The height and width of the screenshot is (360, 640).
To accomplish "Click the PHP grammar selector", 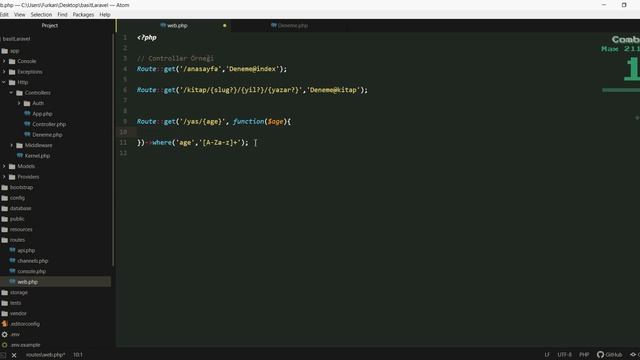I will click(x=584, y=355).
